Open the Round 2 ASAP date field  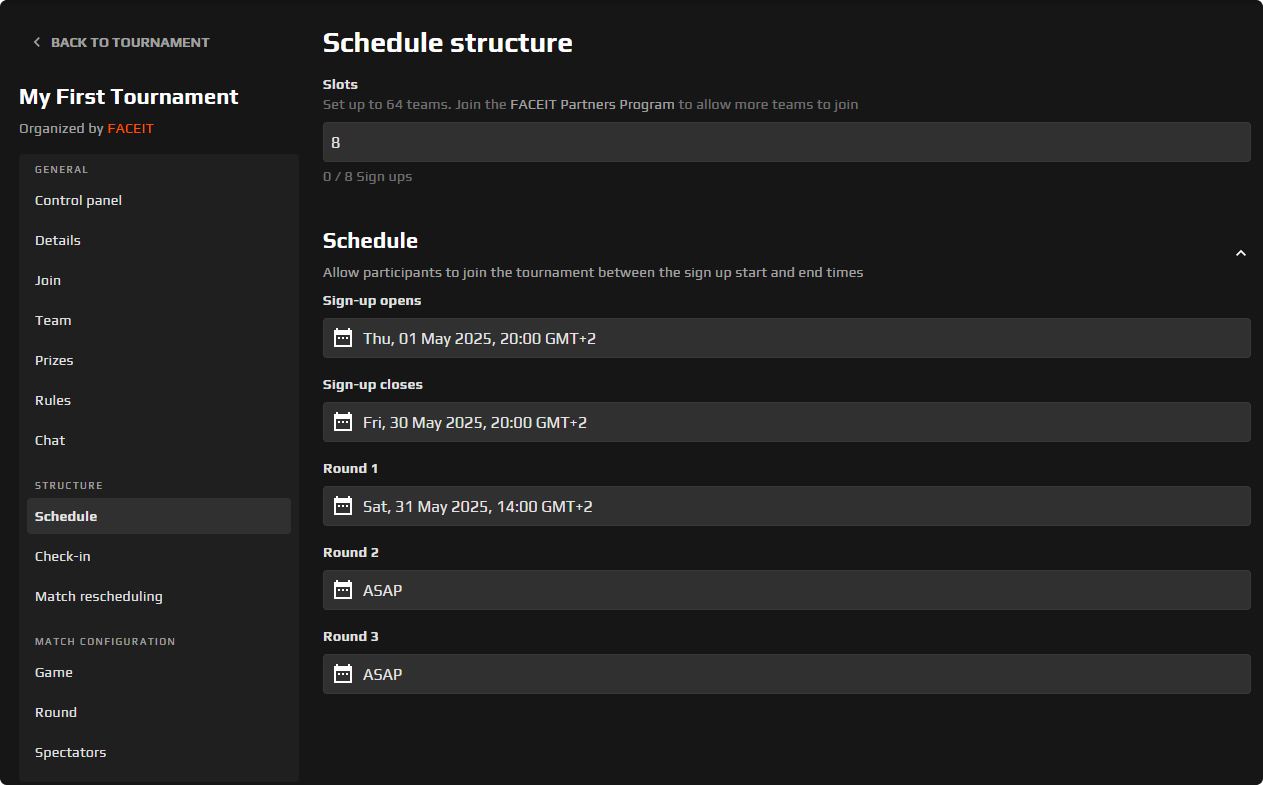(x=786, y=590)
